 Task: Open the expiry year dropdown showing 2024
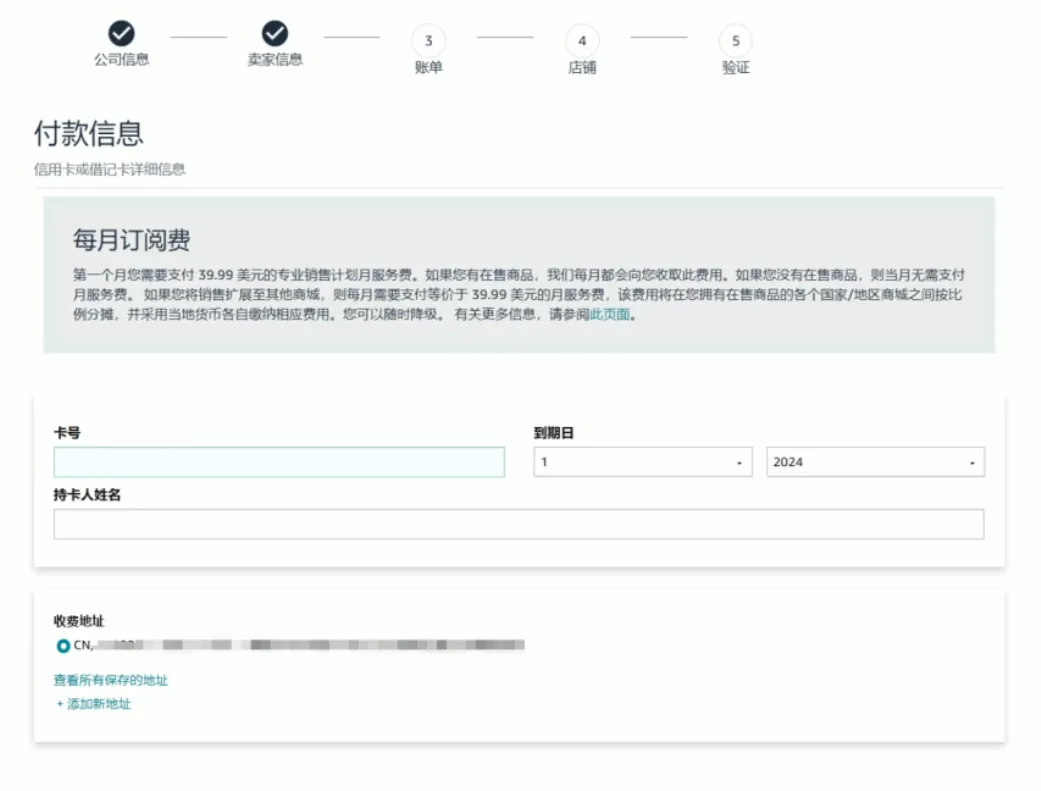click(875, 462)
